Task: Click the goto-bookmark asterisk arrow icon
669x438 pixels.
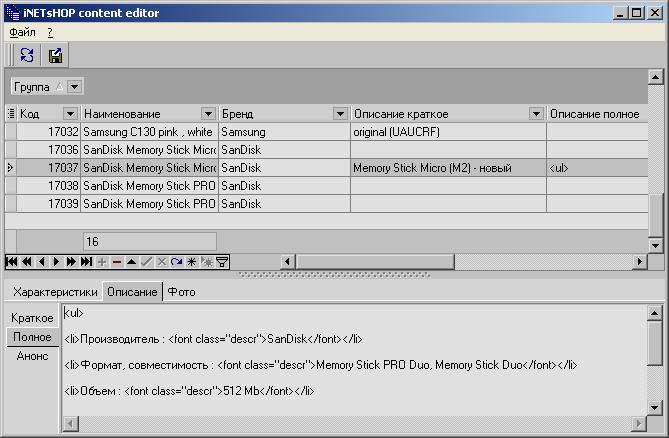Action: (x=207, y=261)
